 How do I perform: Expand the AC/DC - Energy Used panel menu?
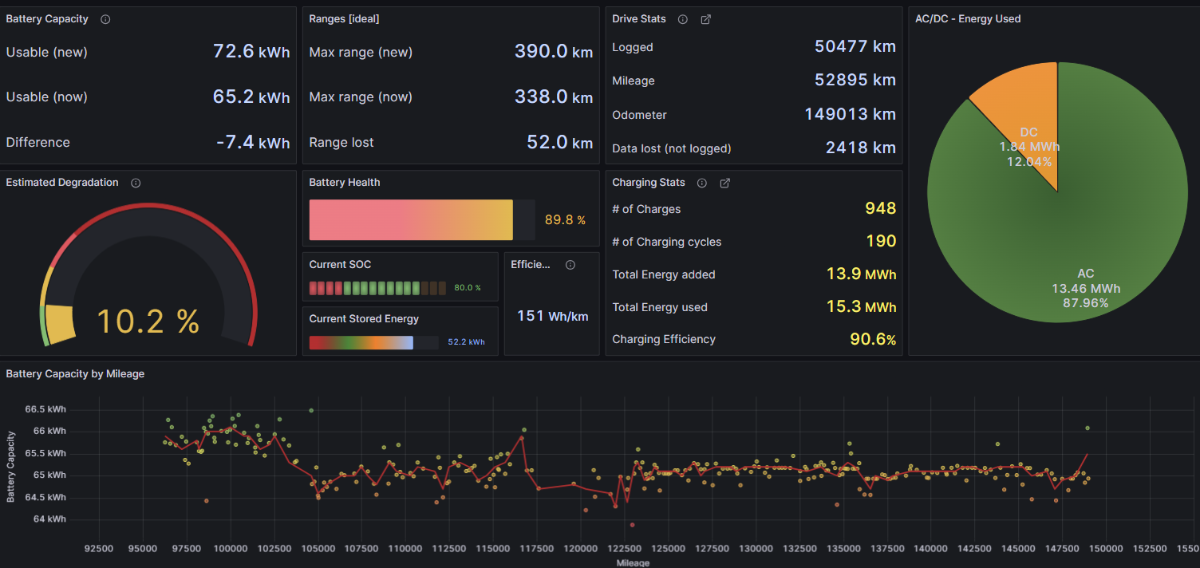pyautogui.click(x=968, y=19)
